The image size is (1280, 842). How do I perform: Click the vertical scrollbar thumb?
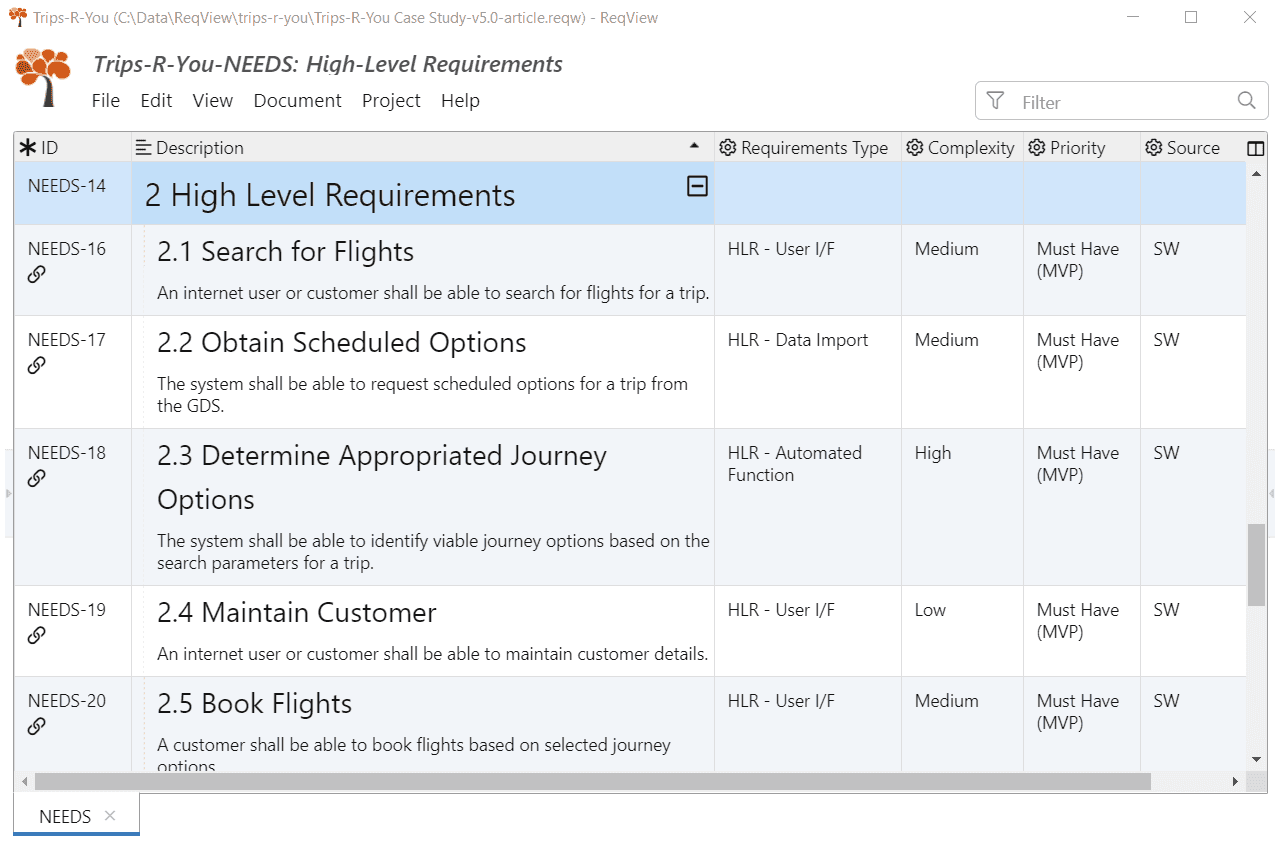coord(1256,565)
